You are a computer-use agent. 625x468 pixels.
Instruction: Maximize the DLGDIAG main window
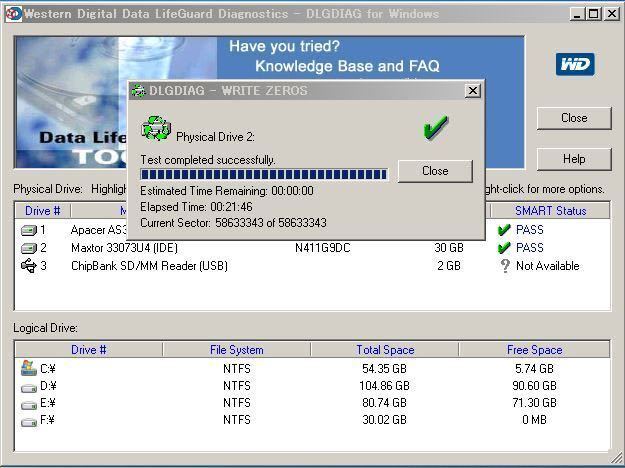click(x=594, y=14)
